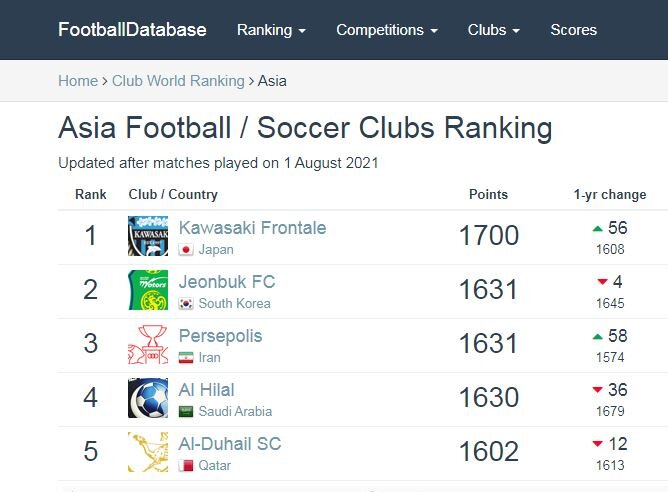Click the Saudi Arabia flag icon

[x=186, y=412]
